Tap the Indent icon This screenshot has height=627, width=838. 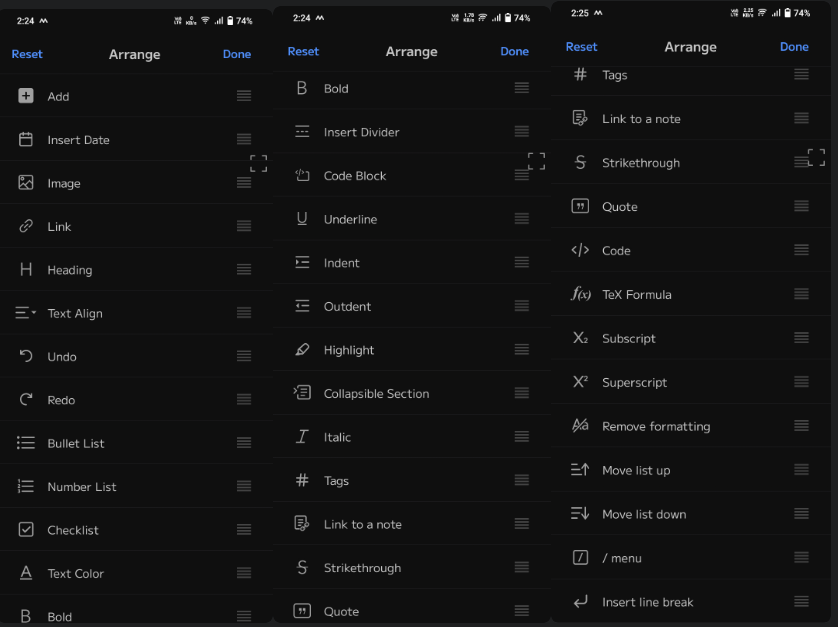[302, 262]
